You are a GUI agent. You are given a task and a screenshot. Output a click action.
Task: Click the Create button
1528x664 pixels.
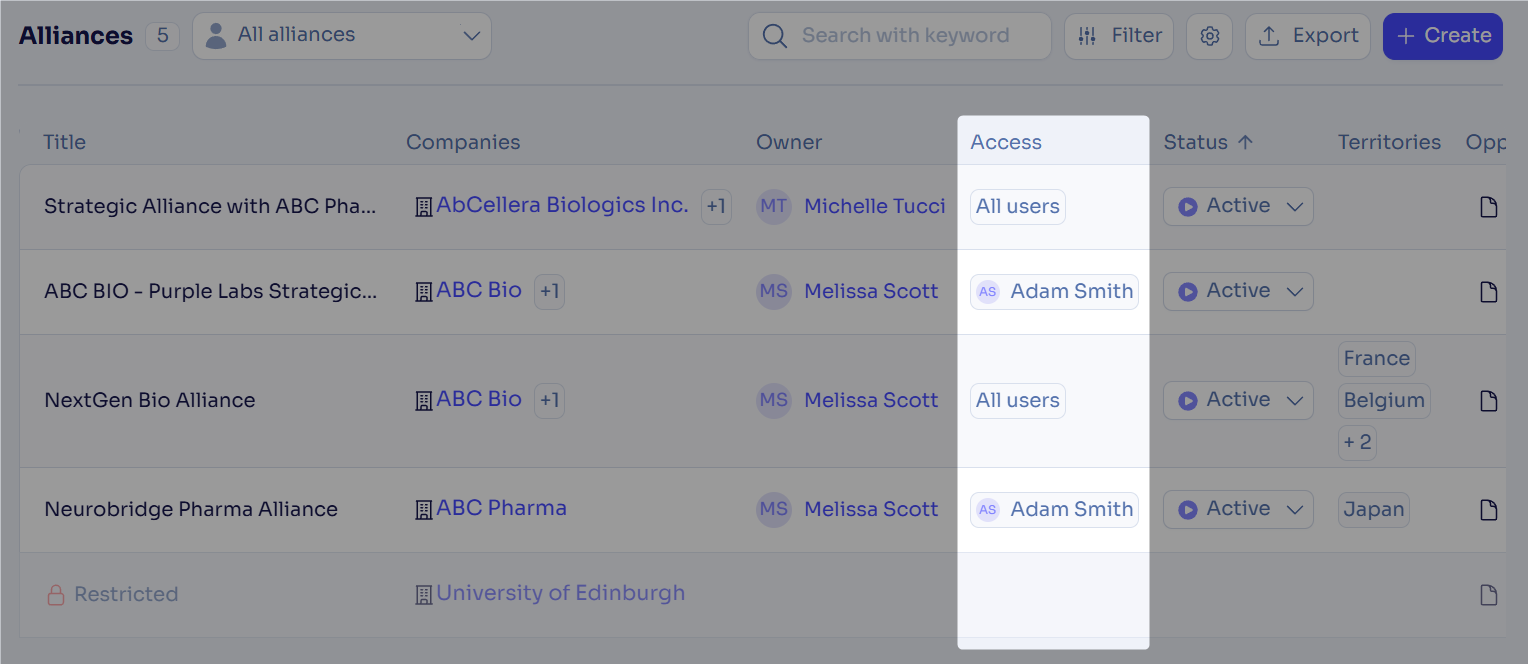1442,36
